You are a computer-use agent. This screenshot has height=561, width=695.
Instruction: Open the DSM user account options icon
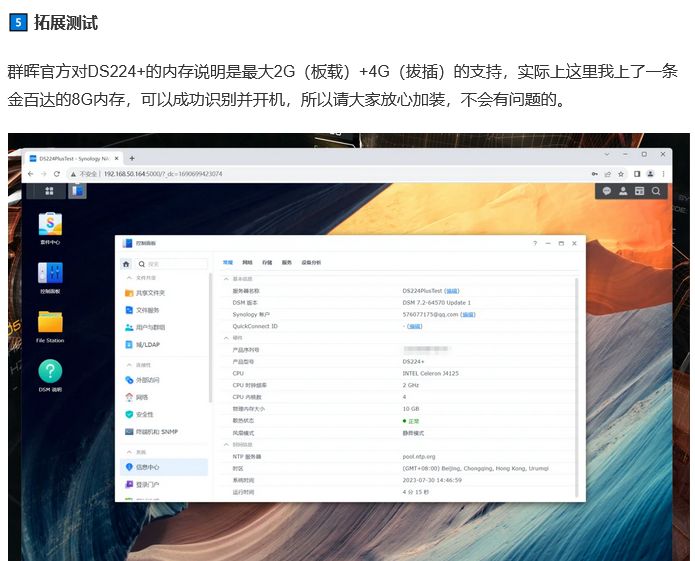623,191
